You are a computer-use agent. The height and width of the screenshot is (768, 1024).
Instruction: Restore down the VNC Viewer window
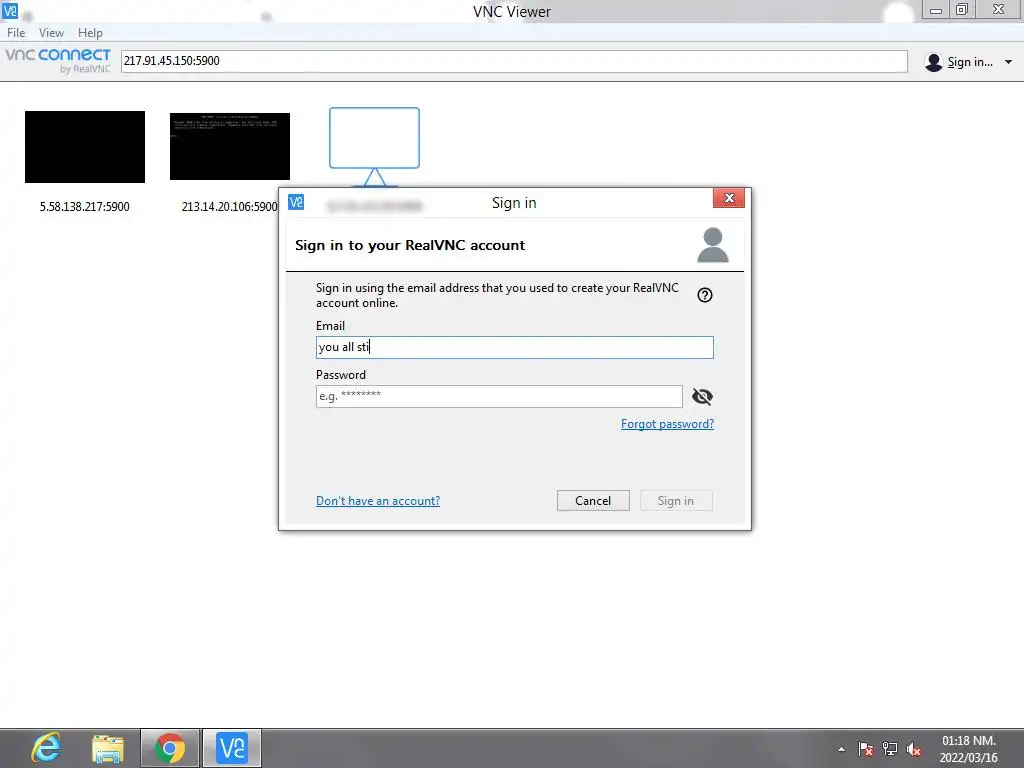(961, 10)
